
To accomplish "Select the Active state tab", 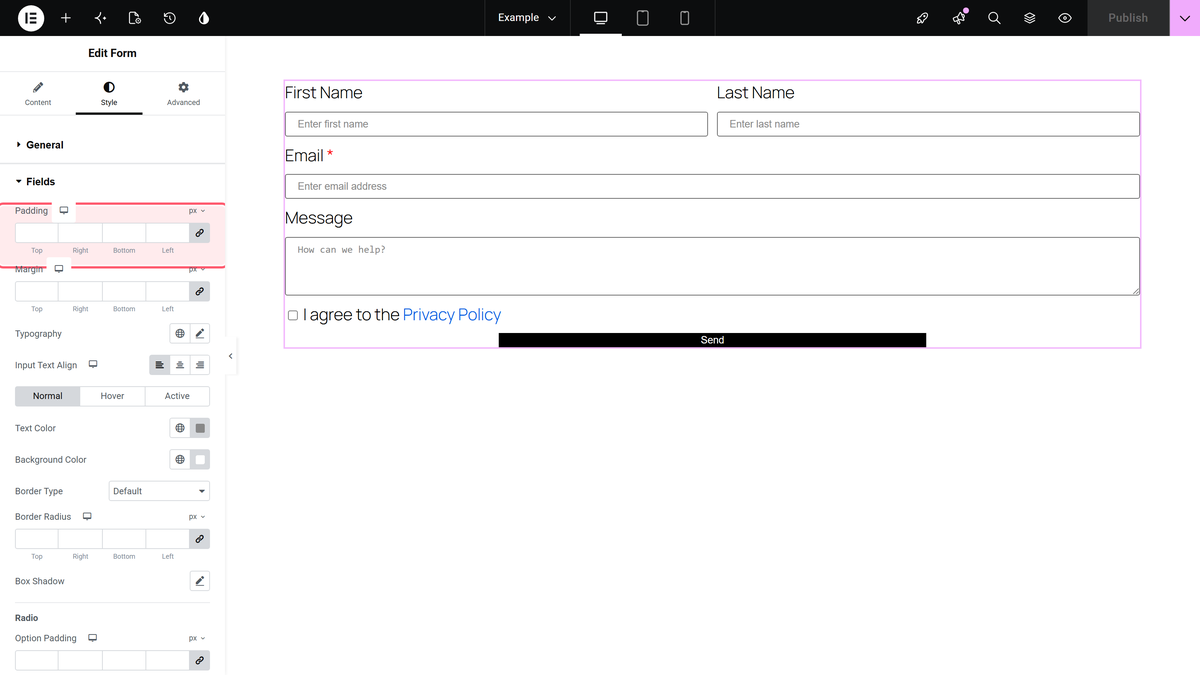I will pyautogui.click(x=177, y=396).
